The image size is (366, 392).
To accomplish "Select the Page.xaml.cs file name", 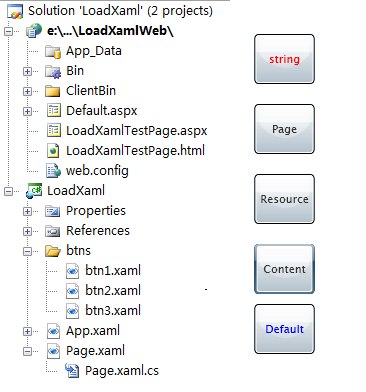I will point(122,371).
